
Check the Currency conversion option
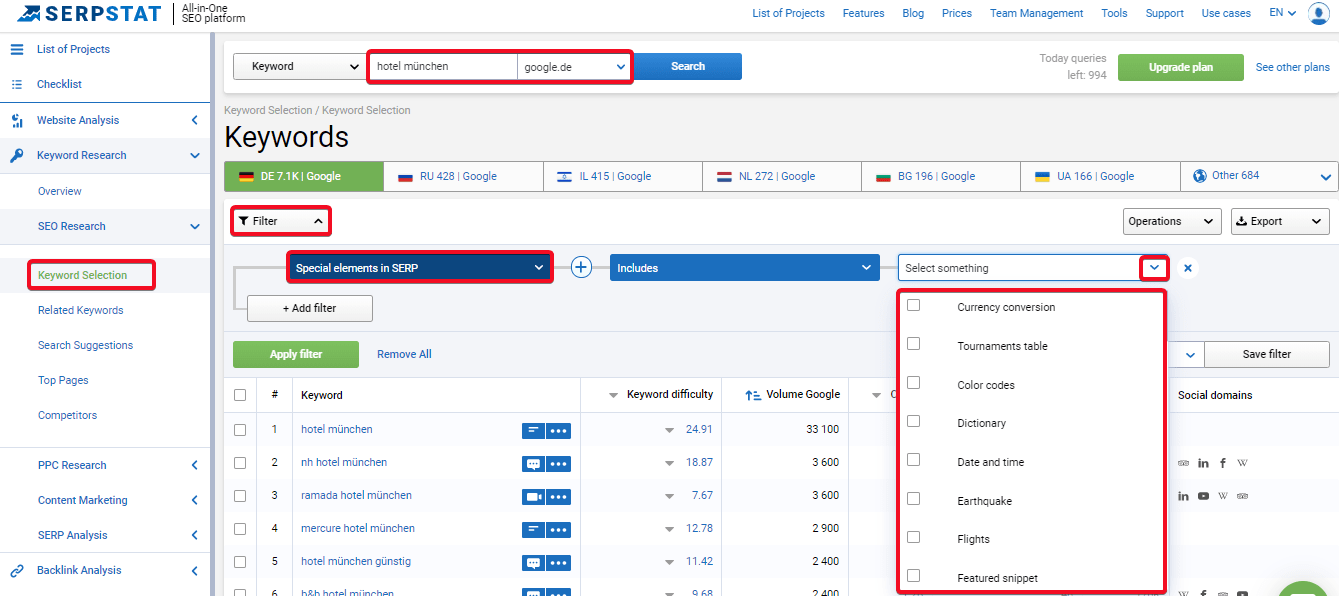[x=913, y=305]
